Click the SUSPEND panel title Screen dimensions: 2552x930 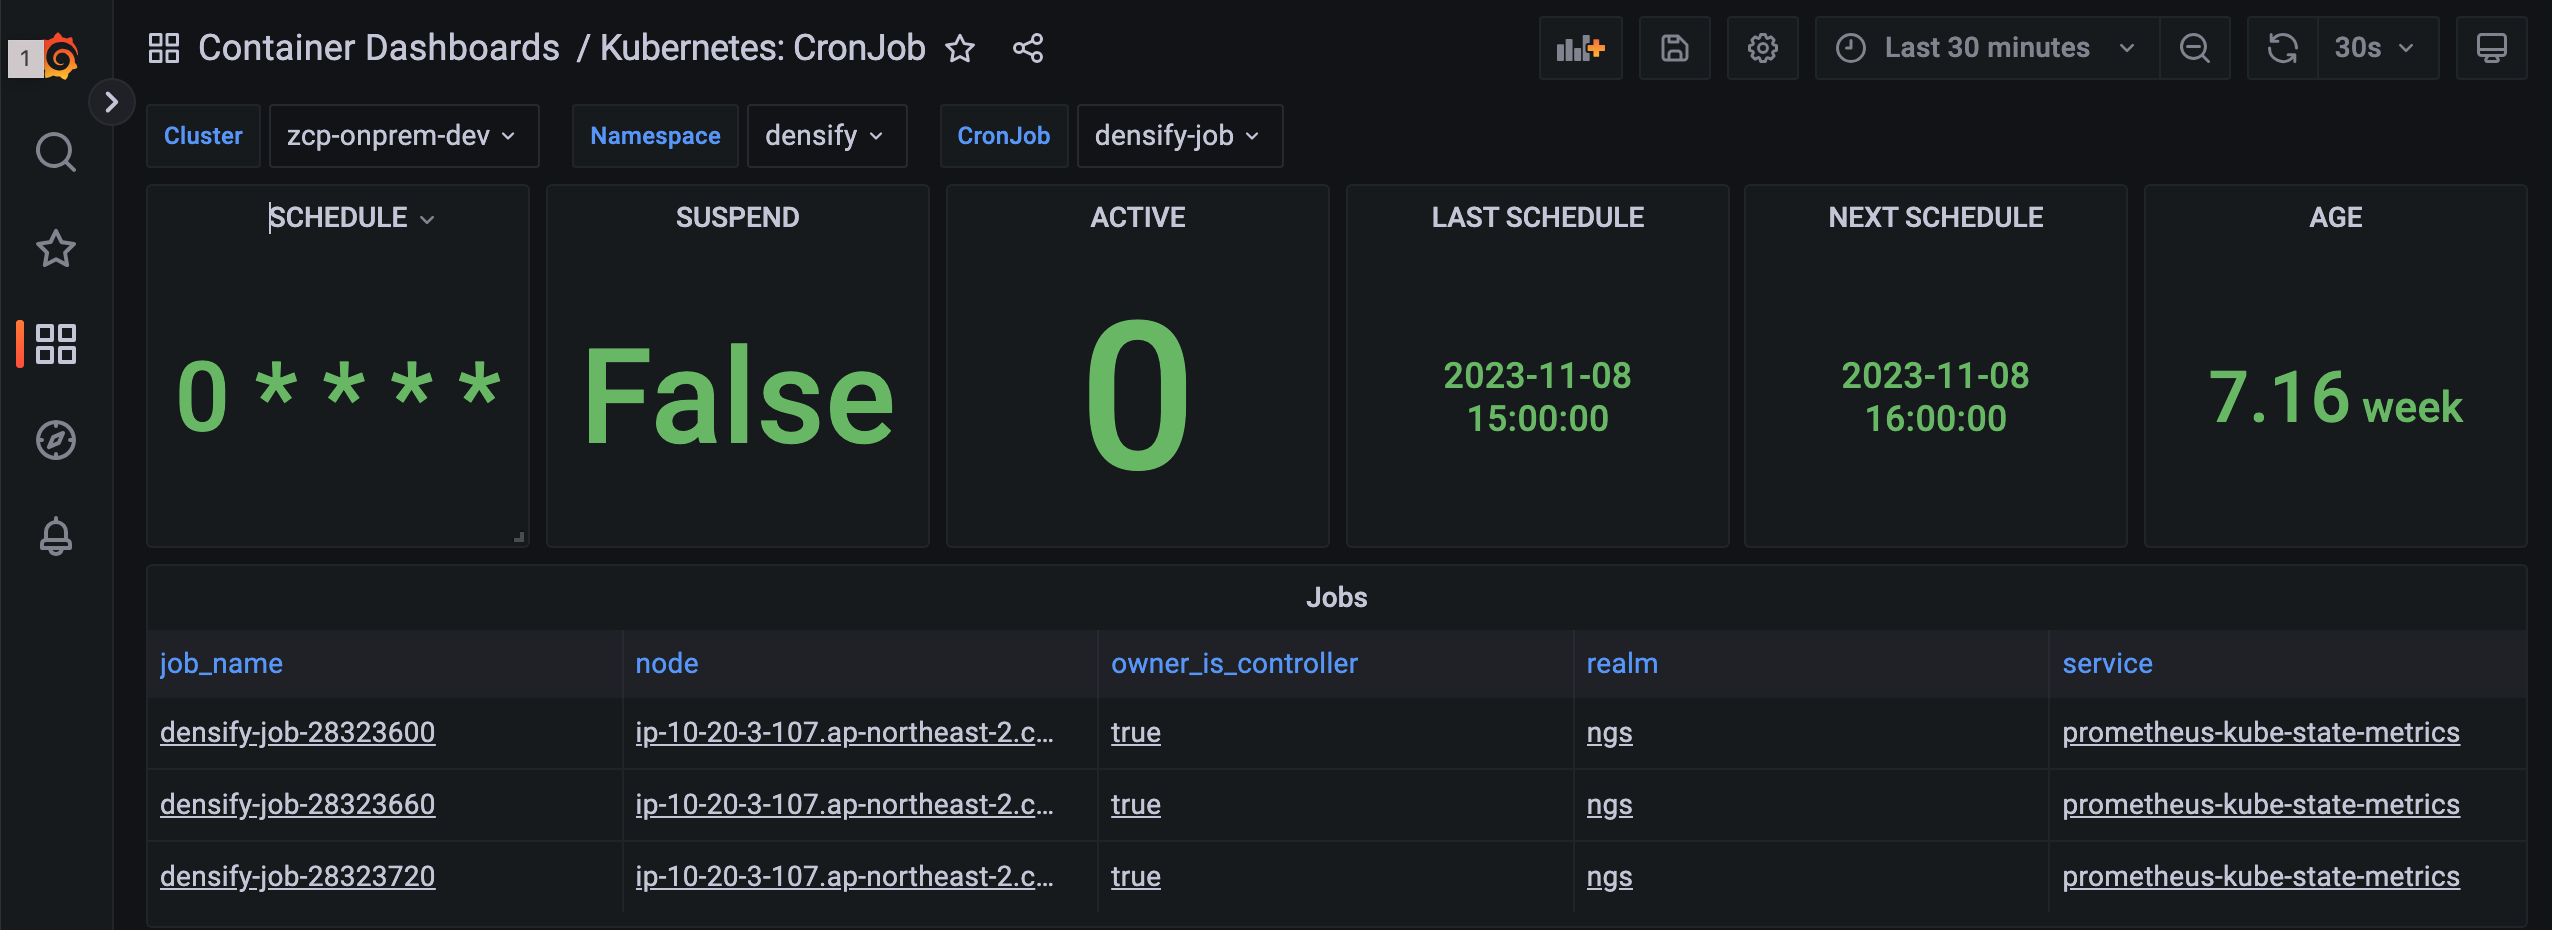coord(738,218)
